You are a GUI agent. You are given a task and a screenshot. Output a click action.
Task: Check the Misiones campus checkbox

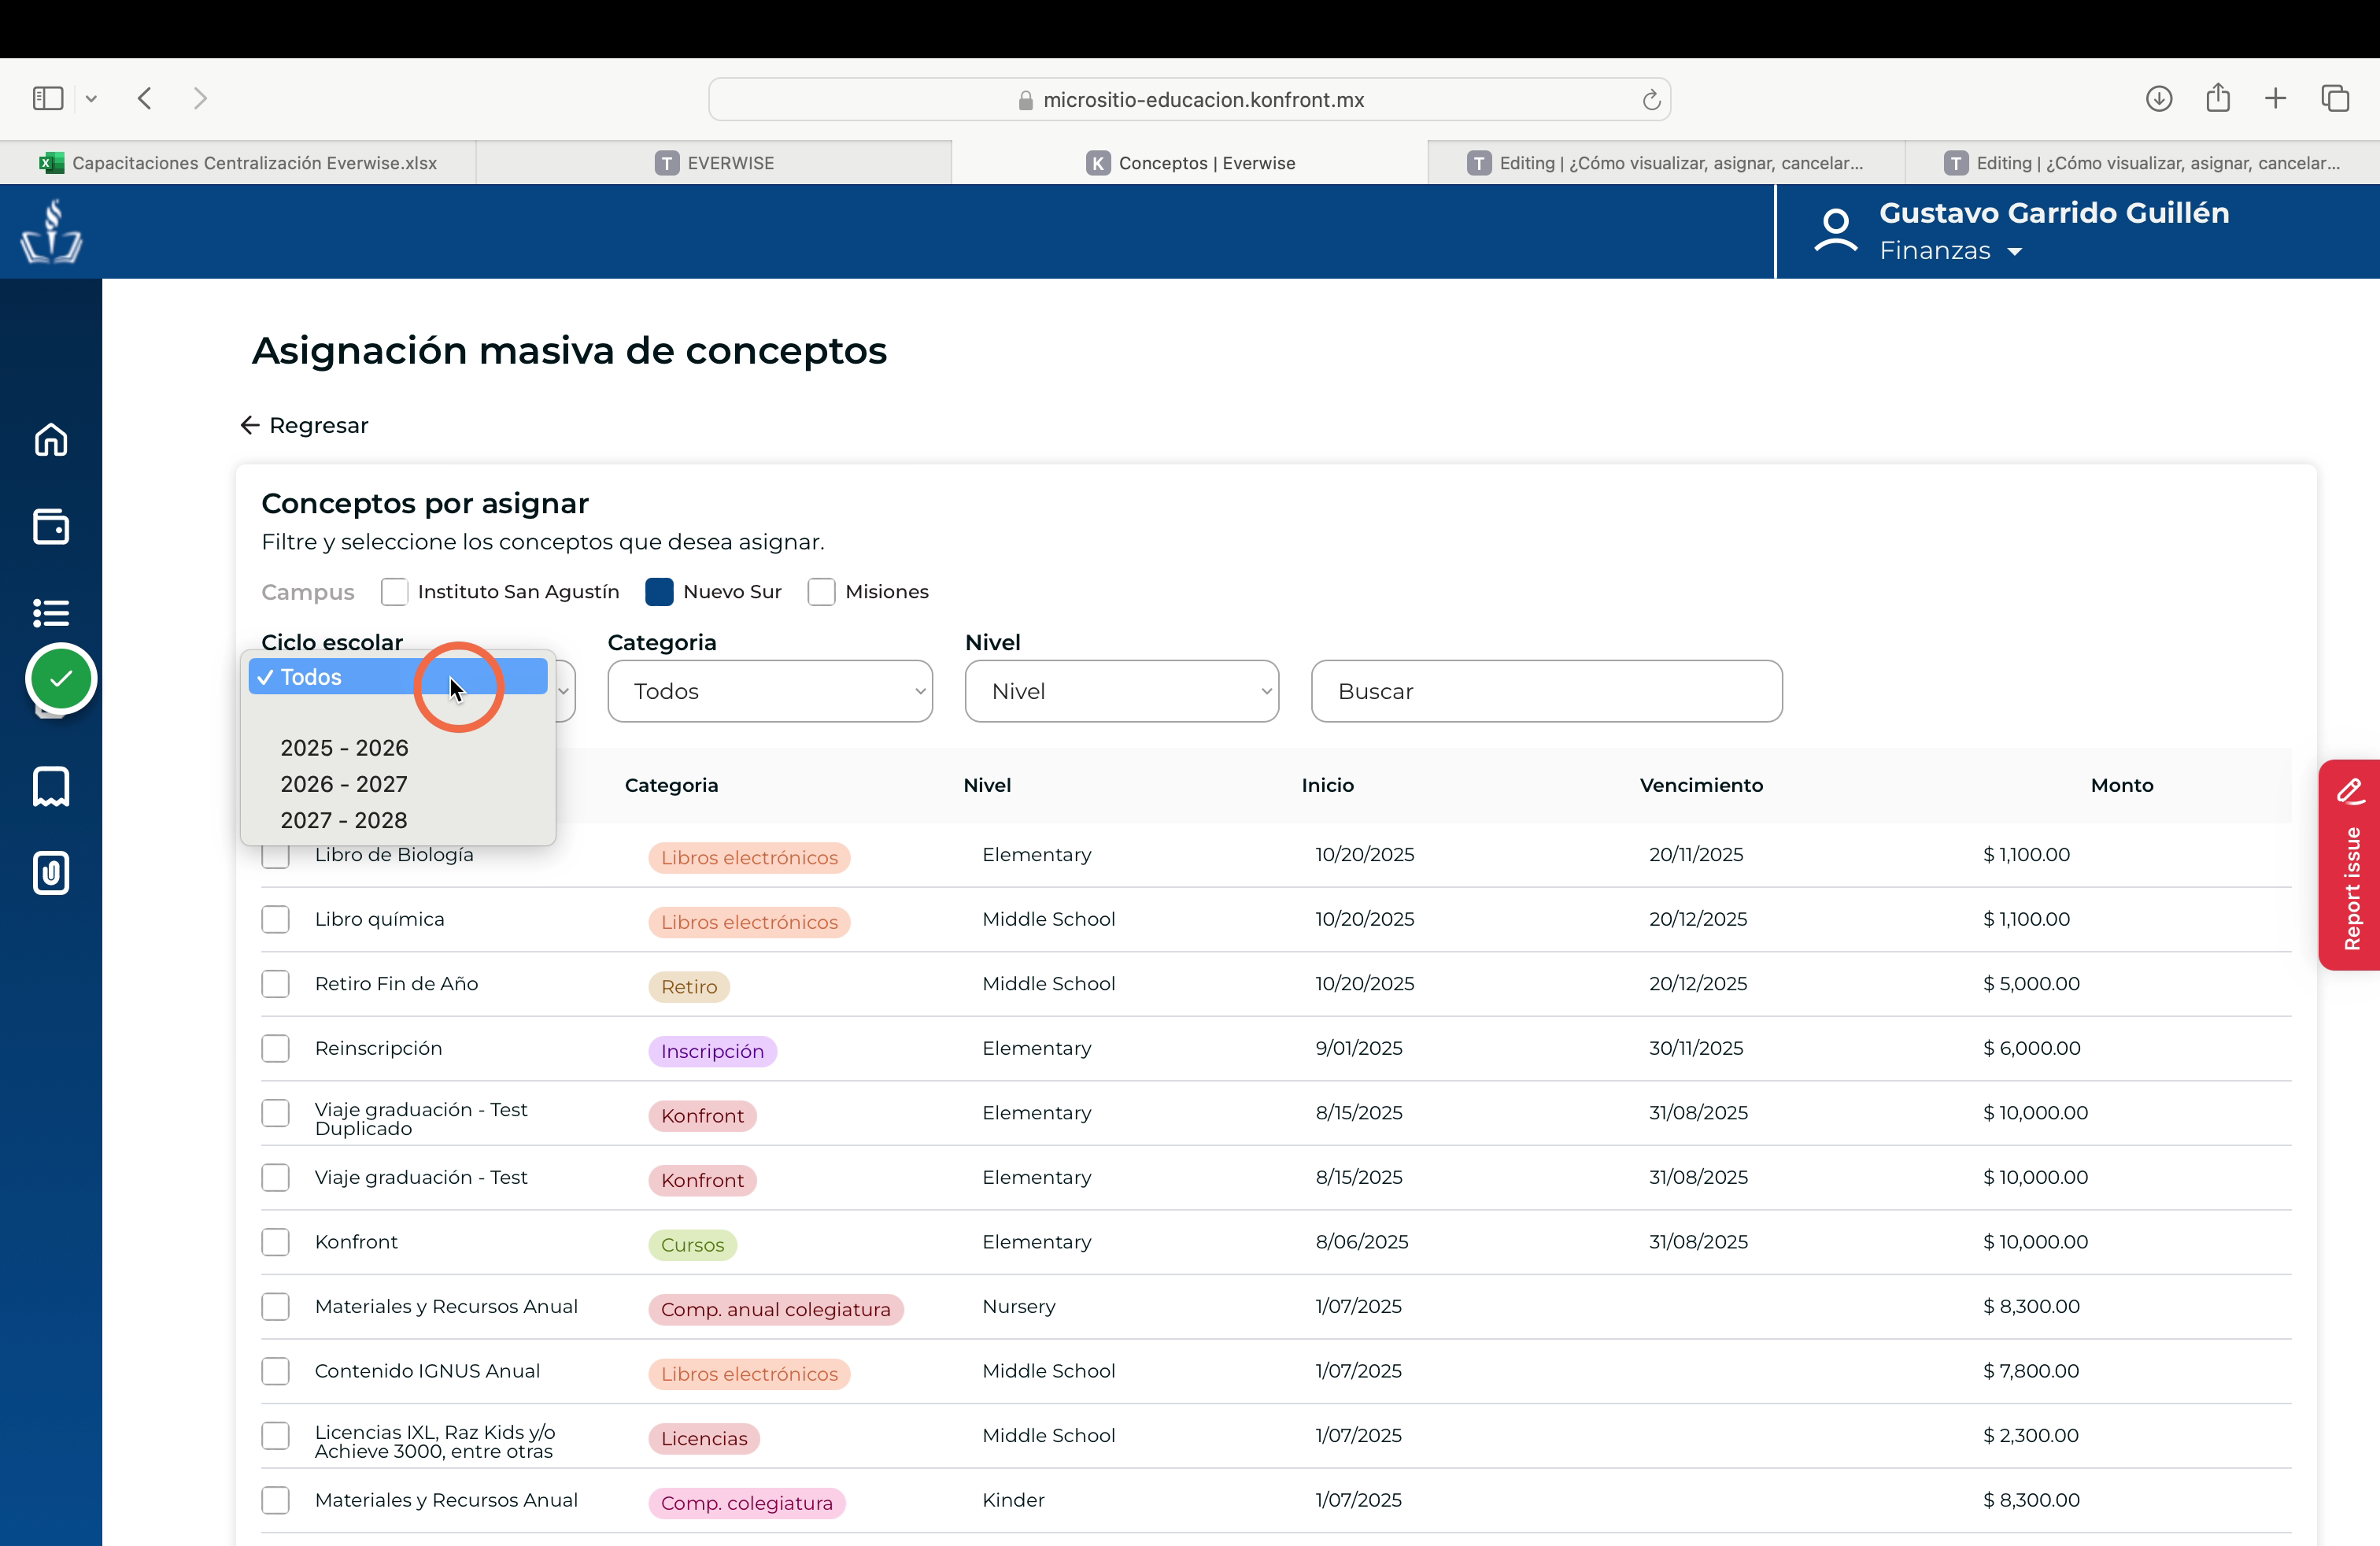click(x=821, y=592)
